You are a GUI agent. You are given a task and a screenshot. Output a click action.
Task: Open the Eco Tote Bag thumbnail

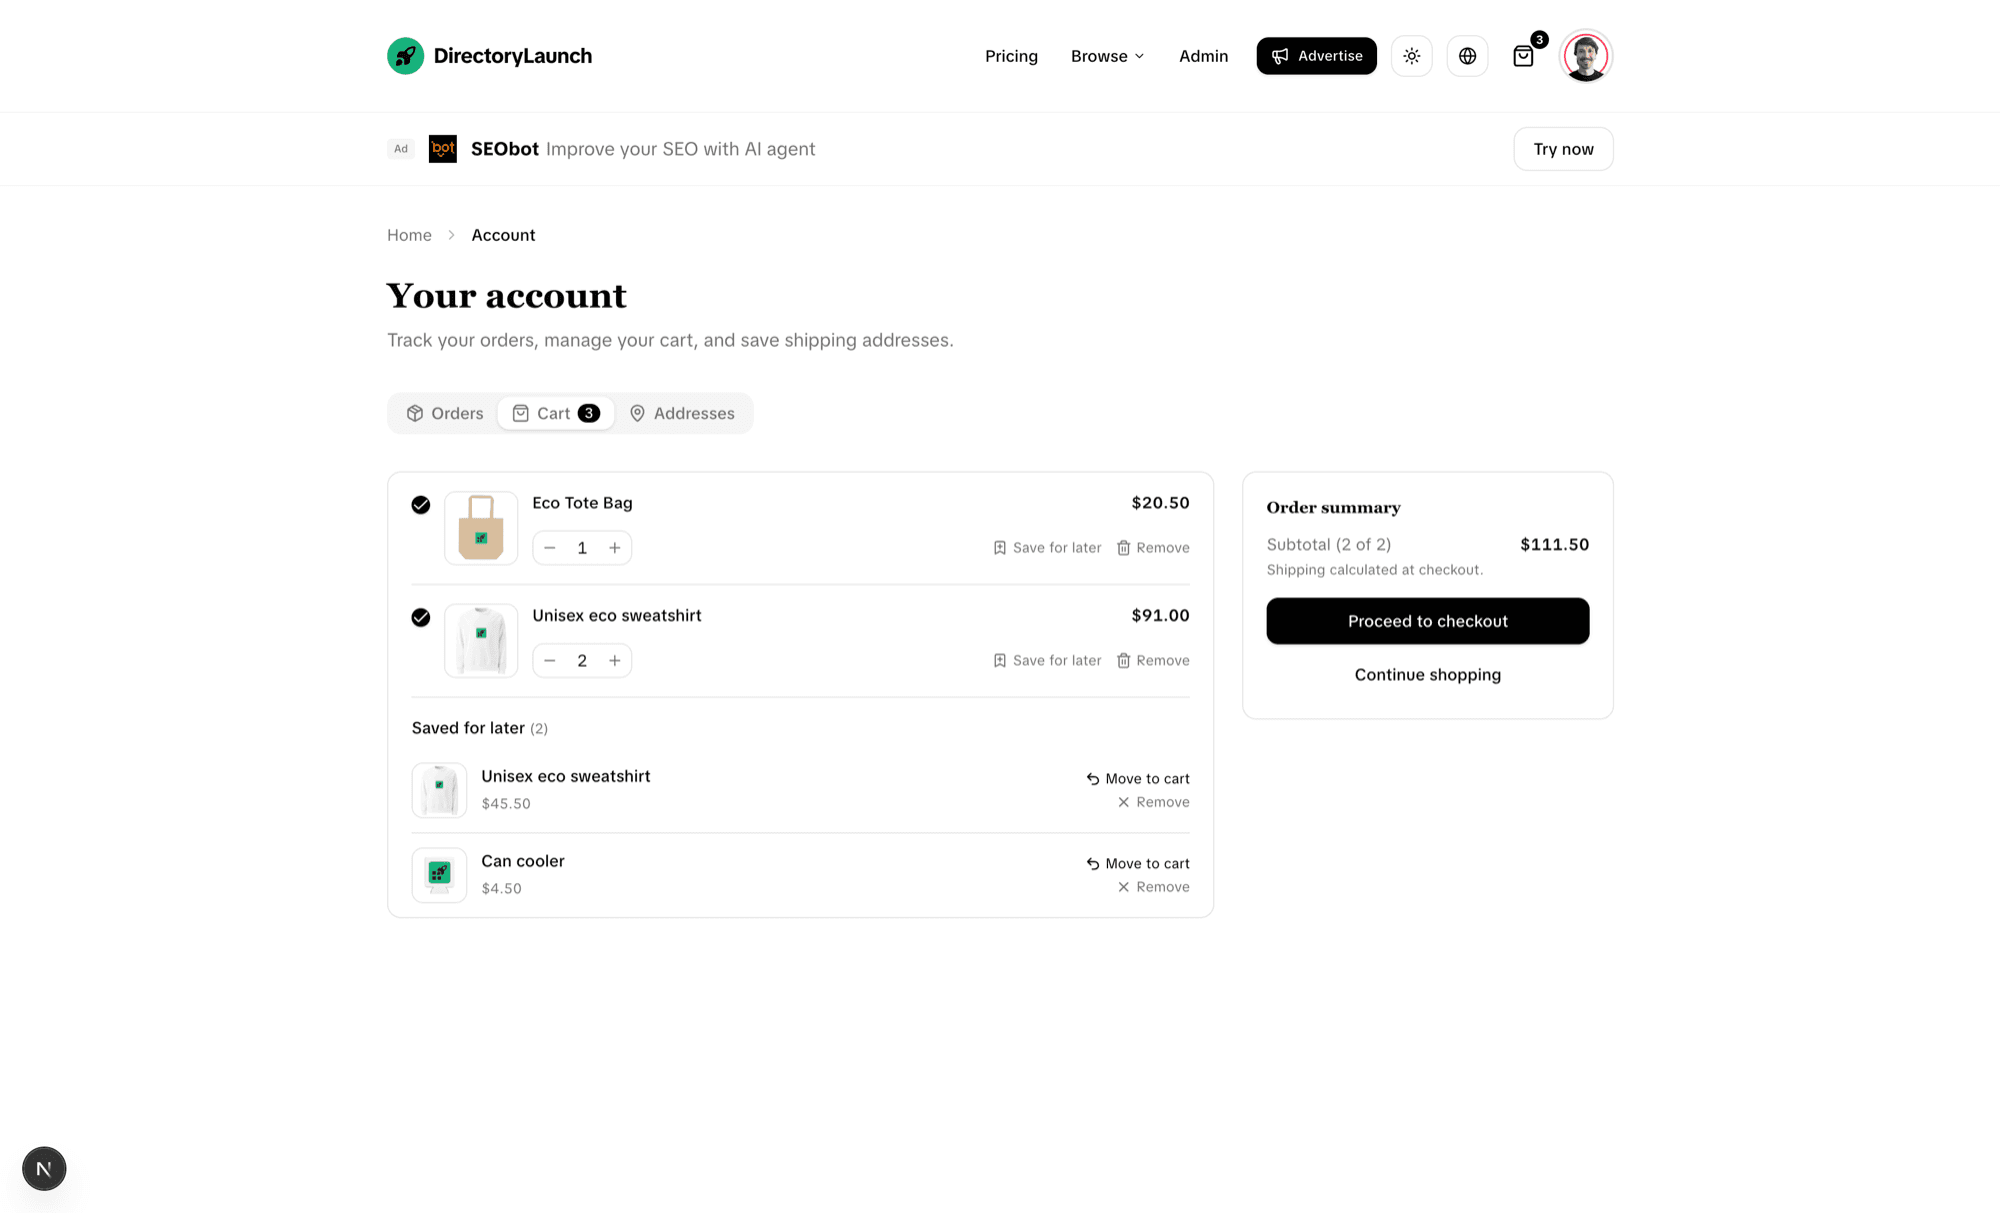[481, 528]
